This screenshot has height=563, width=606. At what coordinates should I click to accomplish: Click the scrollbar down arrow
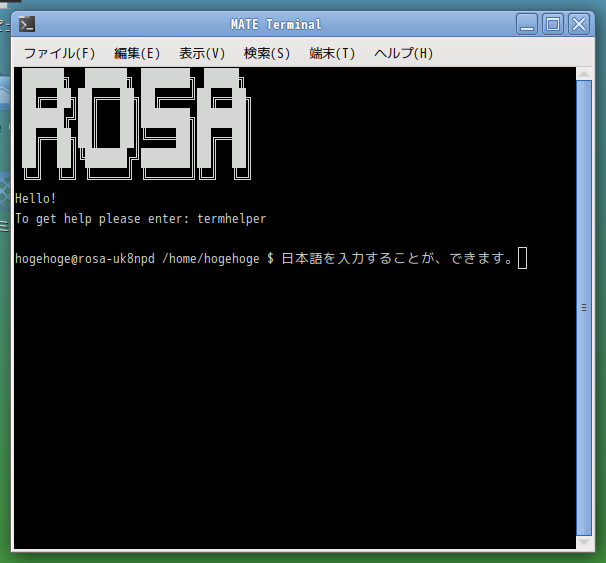(584, 543)
